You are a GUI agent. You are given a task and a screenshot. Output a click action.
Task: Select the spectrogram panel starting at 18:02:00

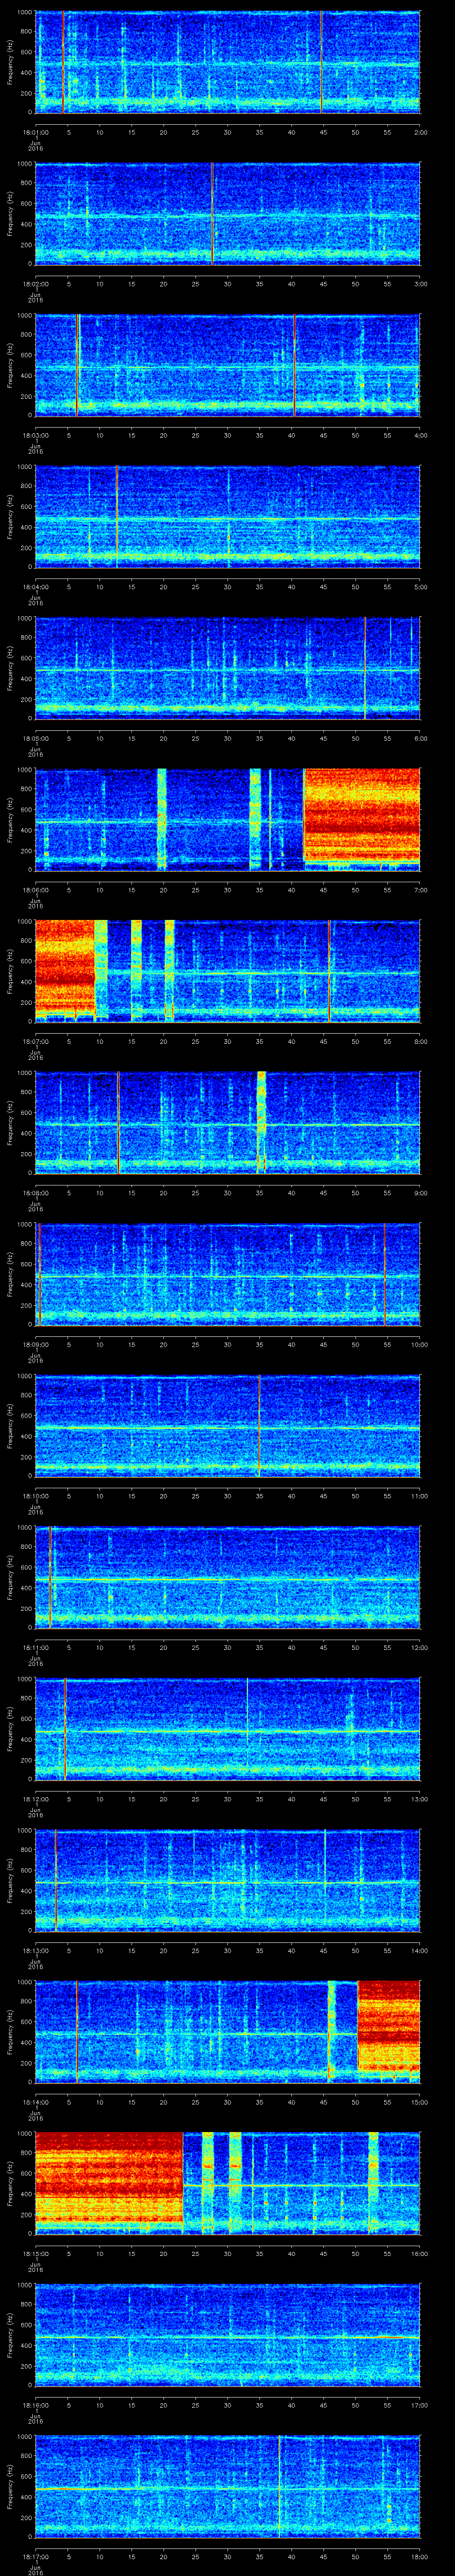point(227,214)
